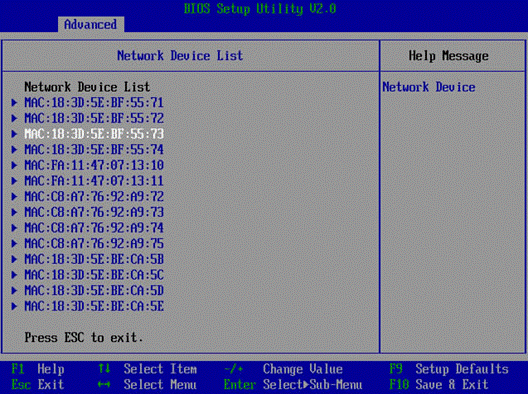The height and width of the screenshot is (394, 528).
Task: Click the F1 Help shortcut
Action: tap(38, 369)
